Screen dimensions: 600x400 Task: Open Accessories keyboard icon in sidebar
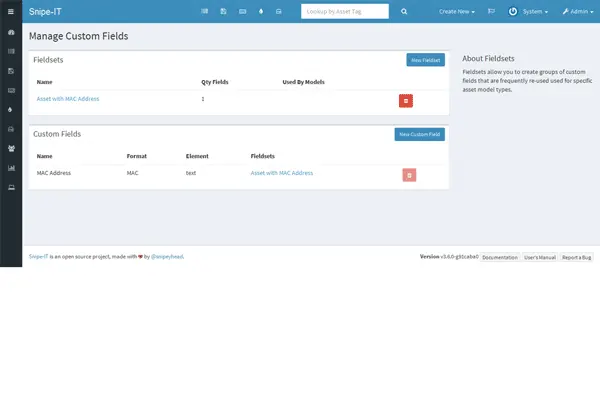tap(10, 90)
